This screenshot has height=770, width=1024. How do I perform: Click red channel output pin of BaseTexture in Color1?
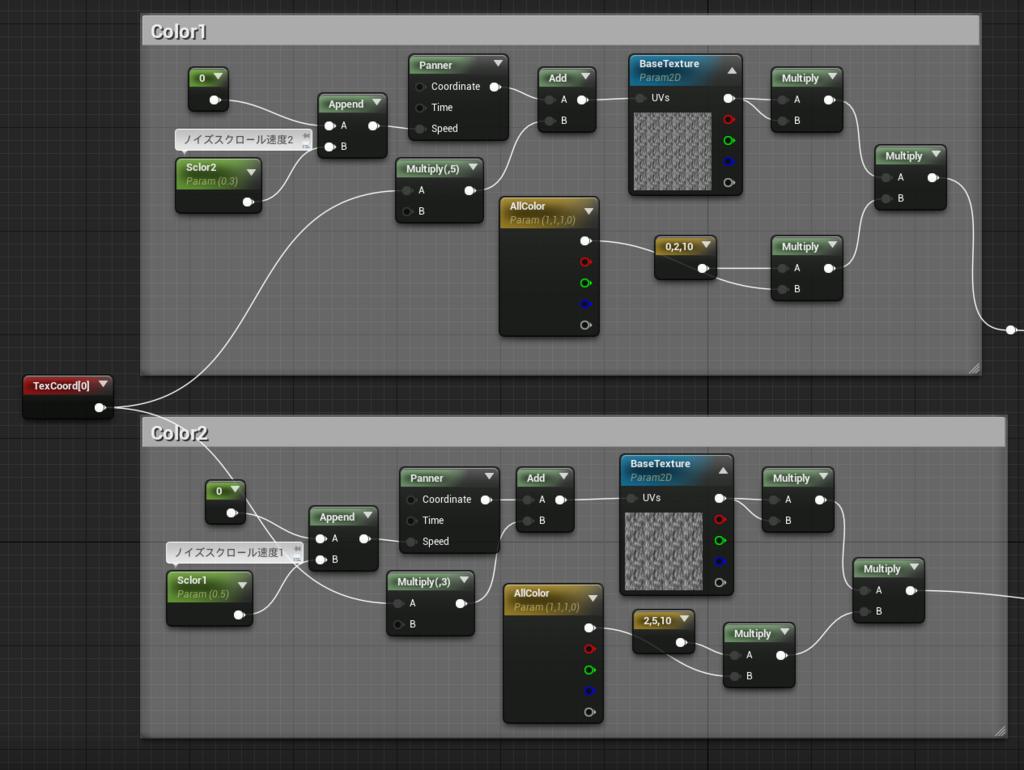(x=729, y=120)
